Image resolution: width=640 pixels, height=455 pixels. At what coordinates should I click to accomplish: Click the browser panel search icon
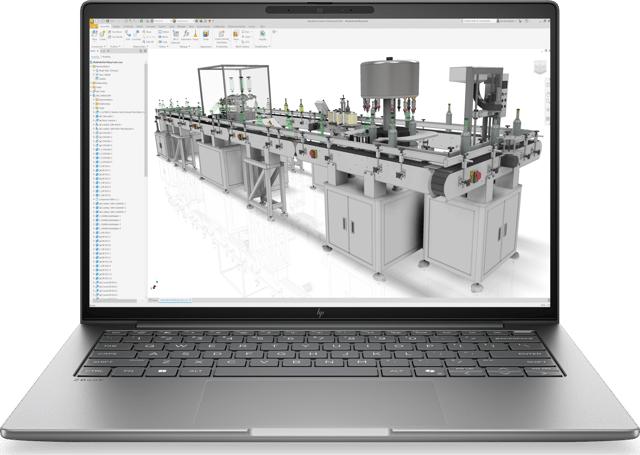pos(141,51)
